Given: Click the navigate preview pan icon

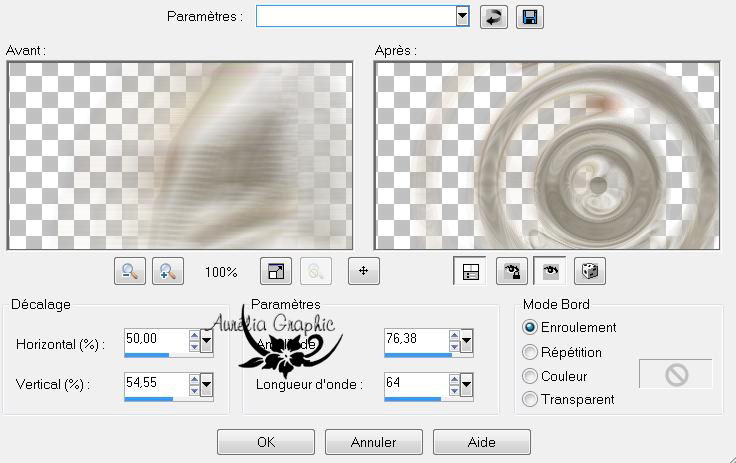Looking at the screenshot, I should click(363, 271).
